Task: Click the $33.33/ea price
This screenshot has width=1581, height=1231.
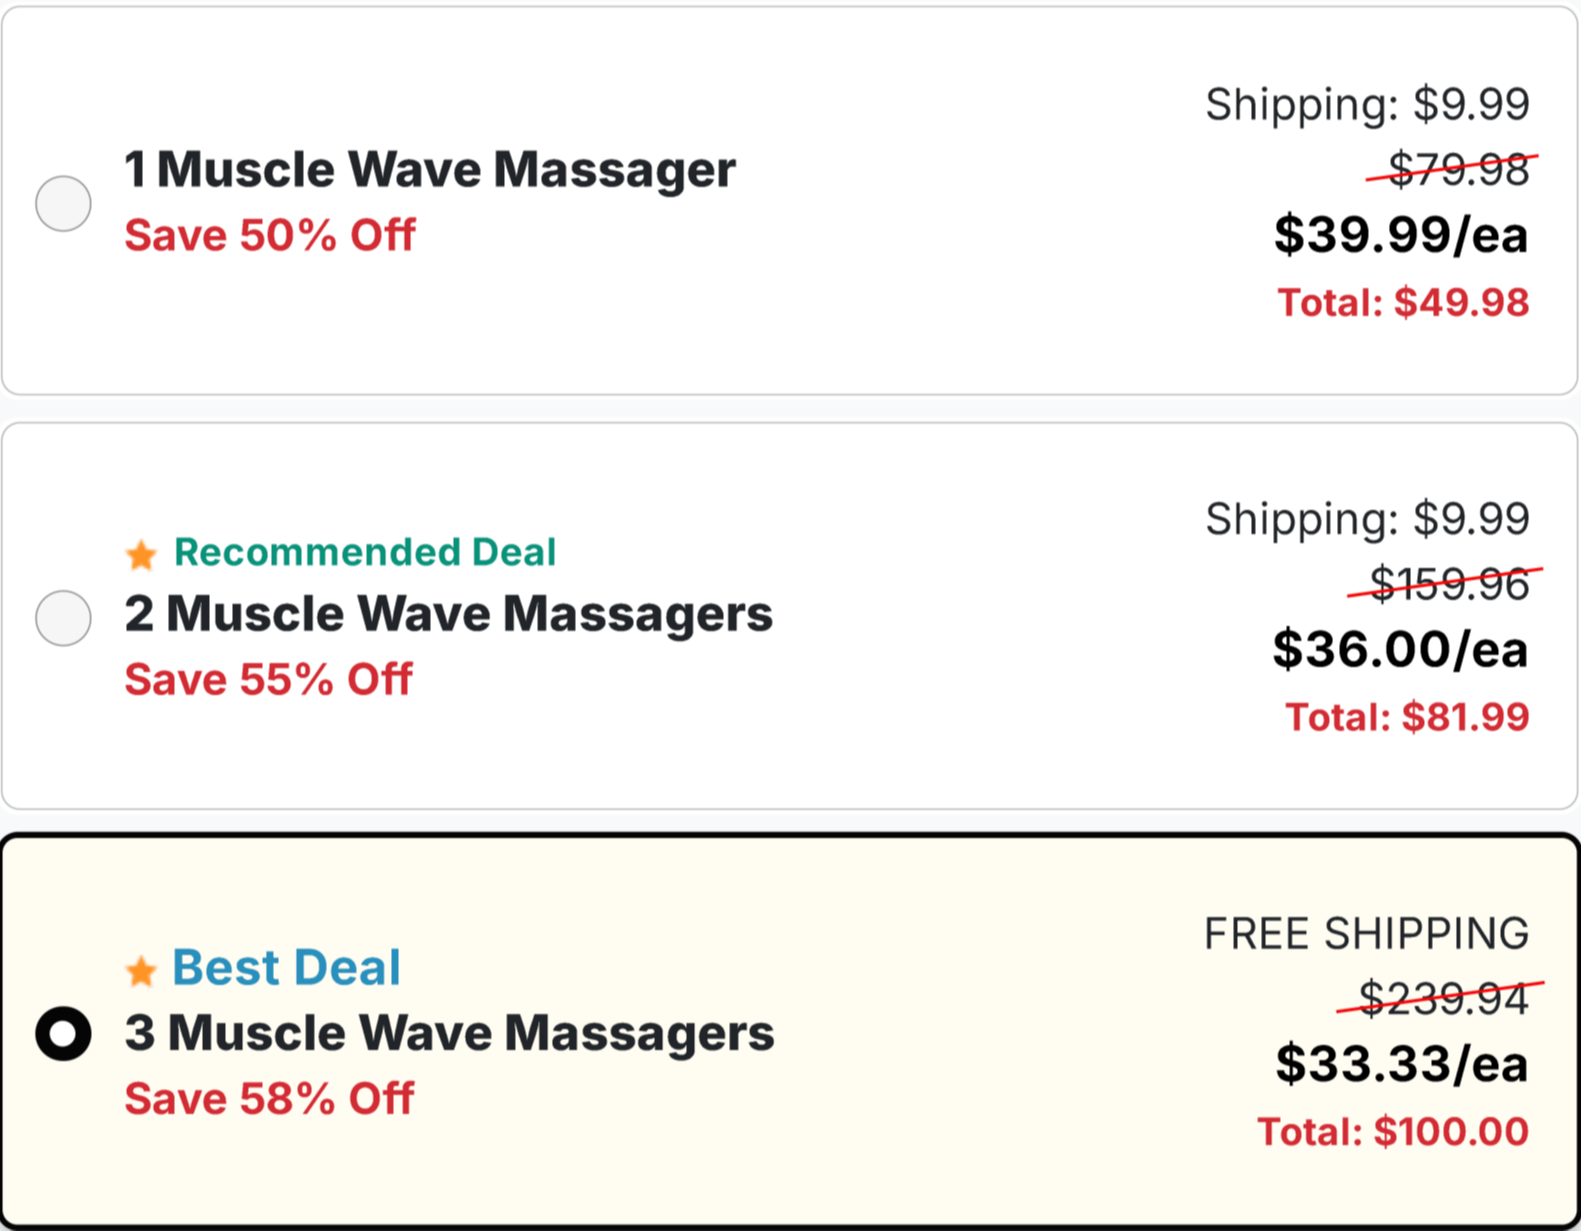Action: click(1402, 1064)
